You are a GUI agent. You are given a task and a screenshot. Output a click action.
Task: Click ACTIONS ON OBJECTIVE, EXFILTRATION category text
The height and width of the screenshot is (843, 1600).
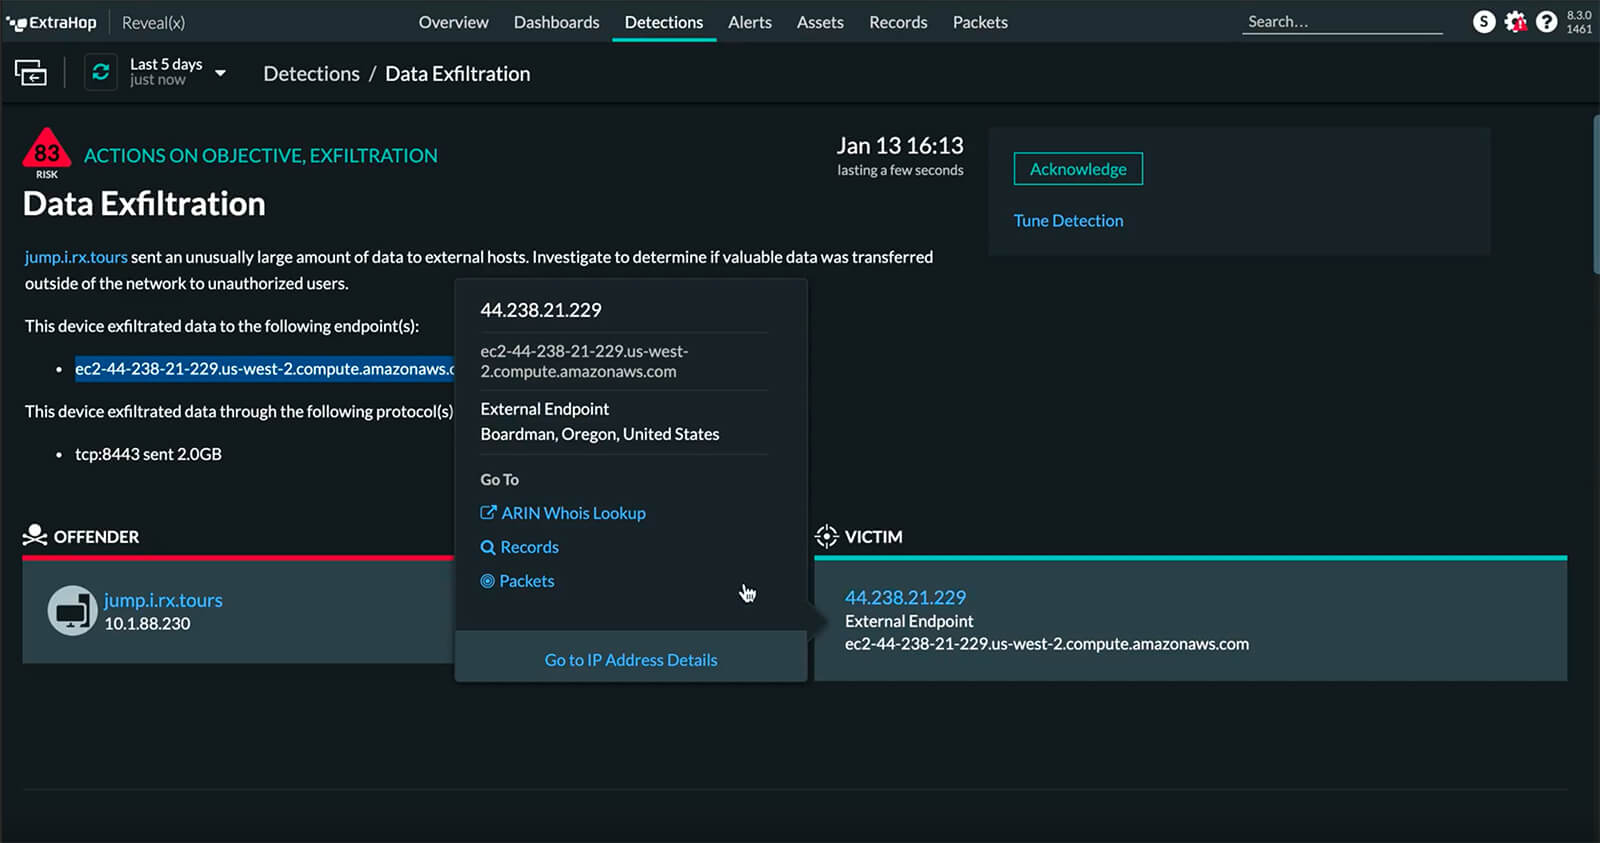click(261, 156)
